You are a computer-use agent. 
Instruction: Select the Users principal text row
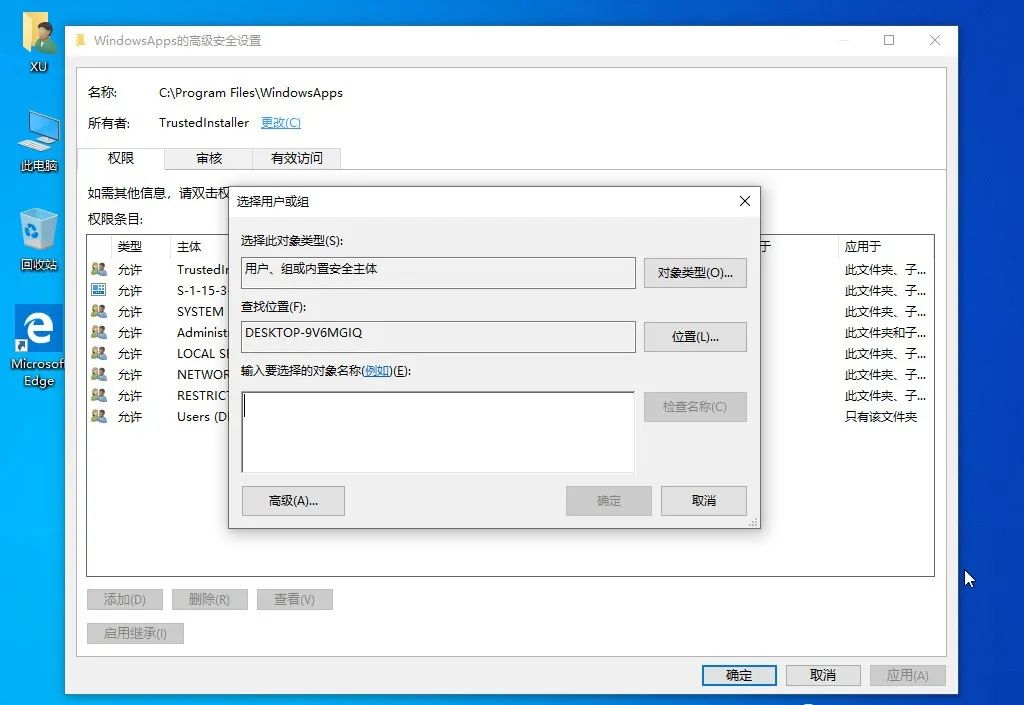(x=202, y=416)
